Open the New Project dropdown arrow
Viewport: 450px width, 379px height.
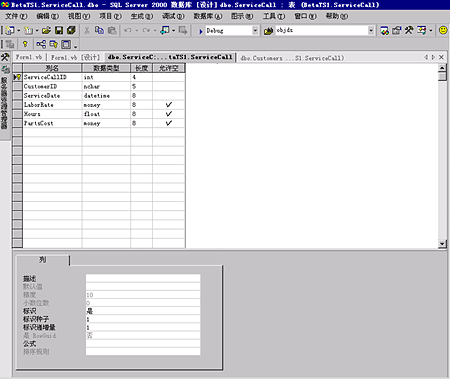[x=18, y=31]
